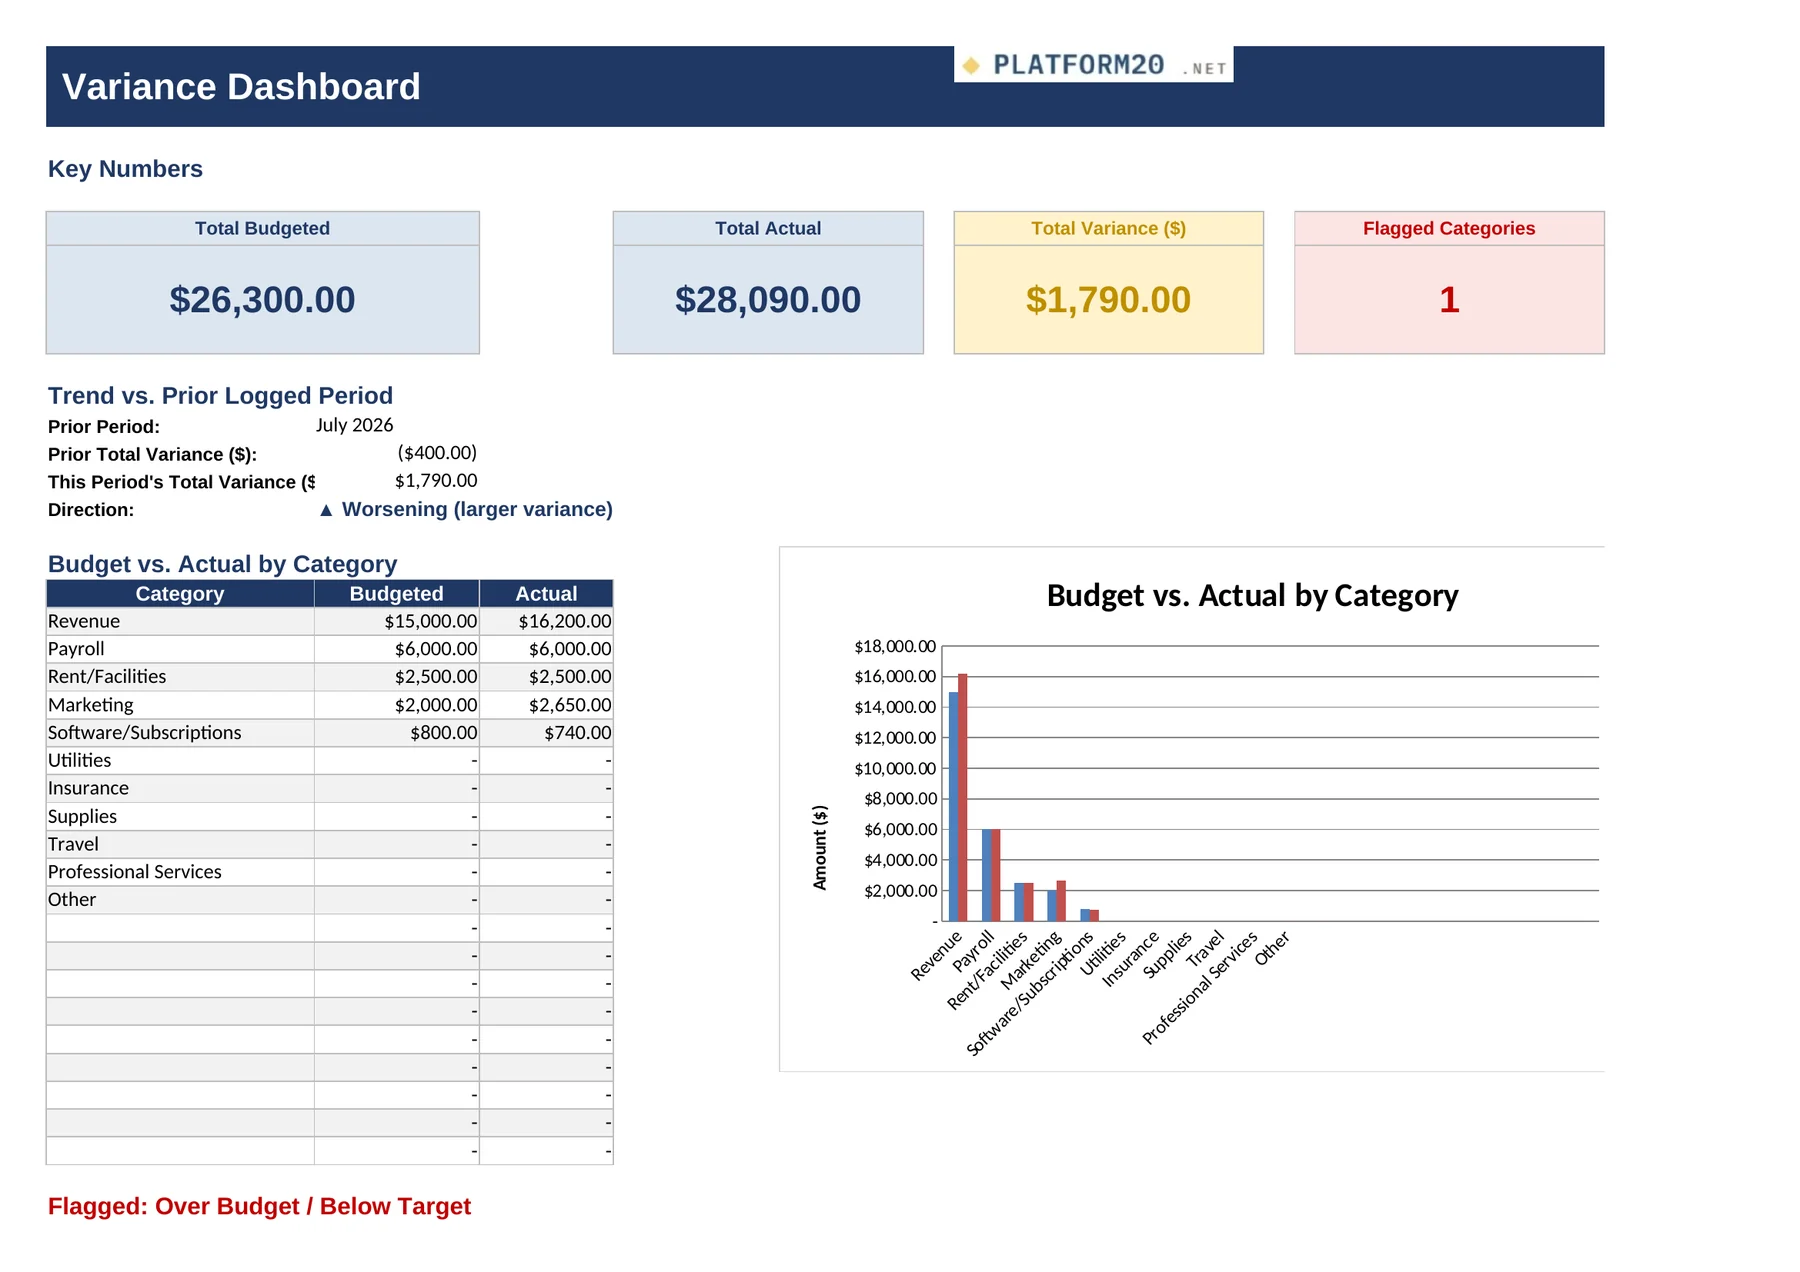Click the Prior Period label
Screen dimensions: 1800x1272
tap(104, 427)
